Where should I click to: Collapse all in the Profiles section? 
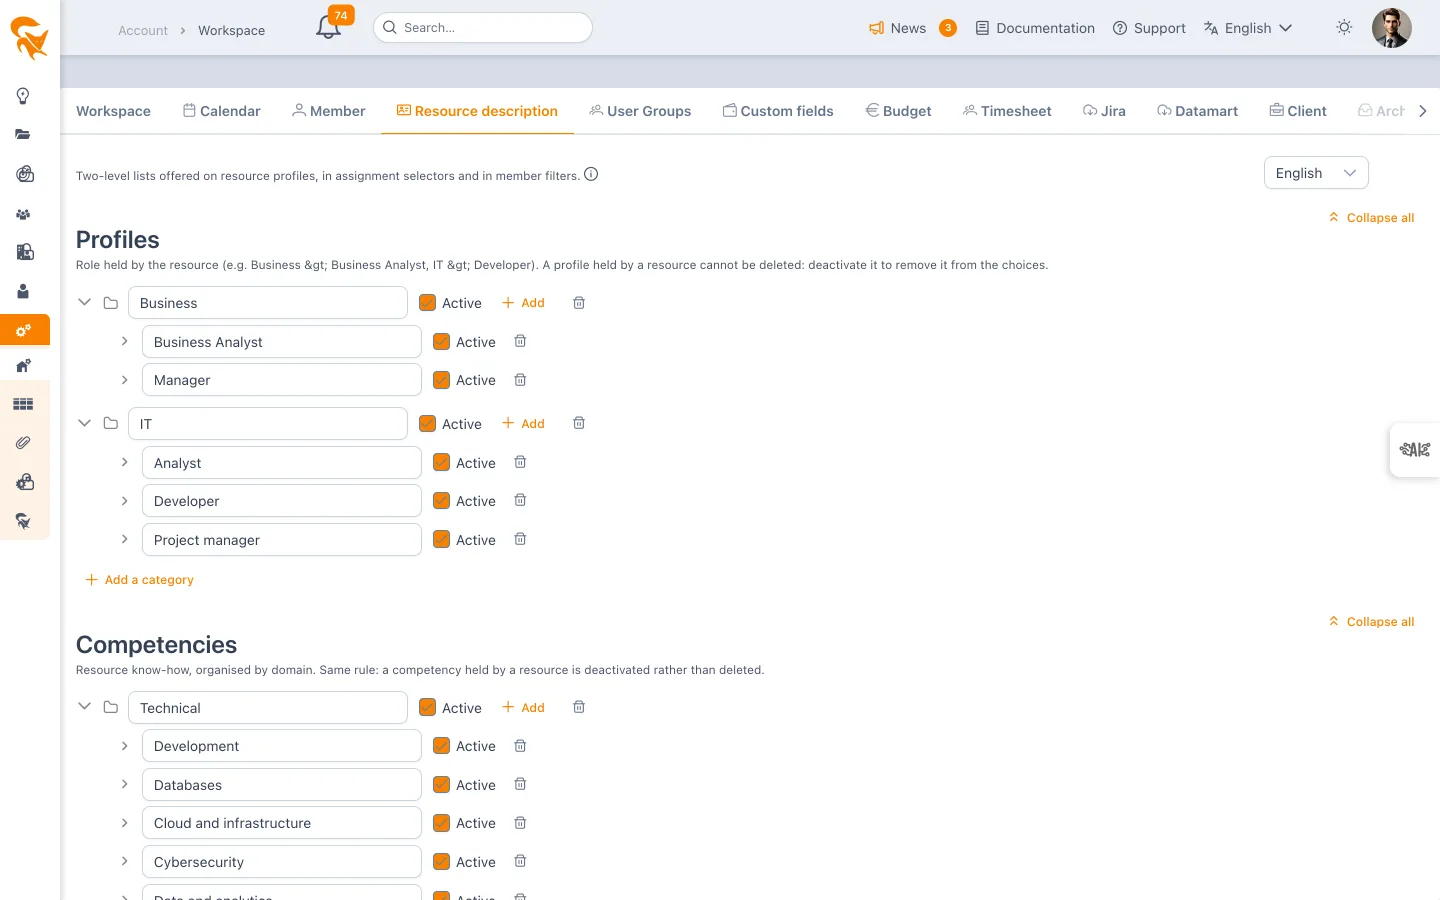click(x=1371, y=218)
